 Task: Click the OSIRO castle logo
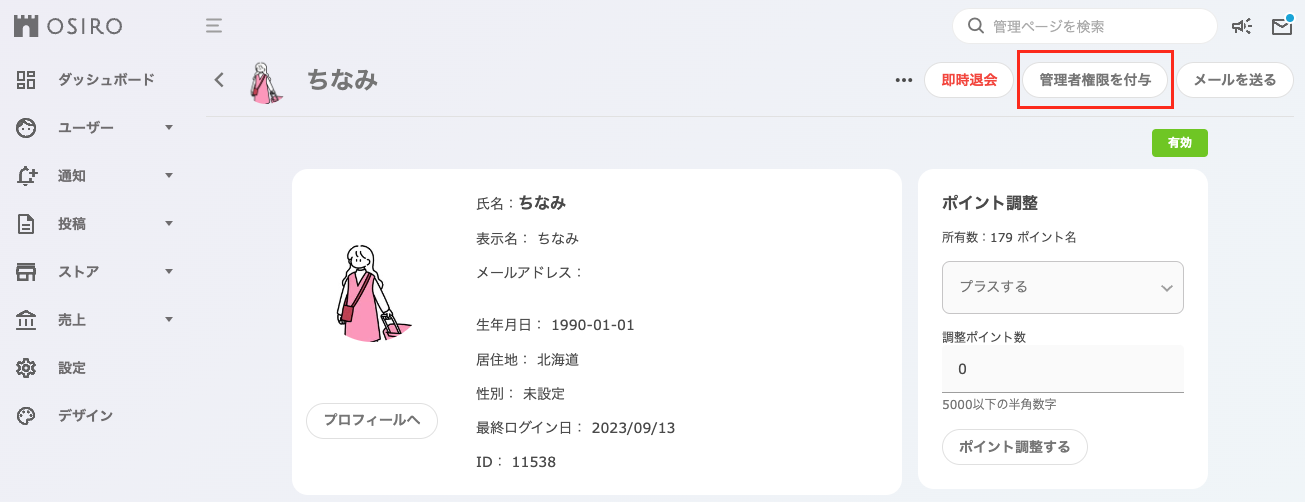coord(26,26)
